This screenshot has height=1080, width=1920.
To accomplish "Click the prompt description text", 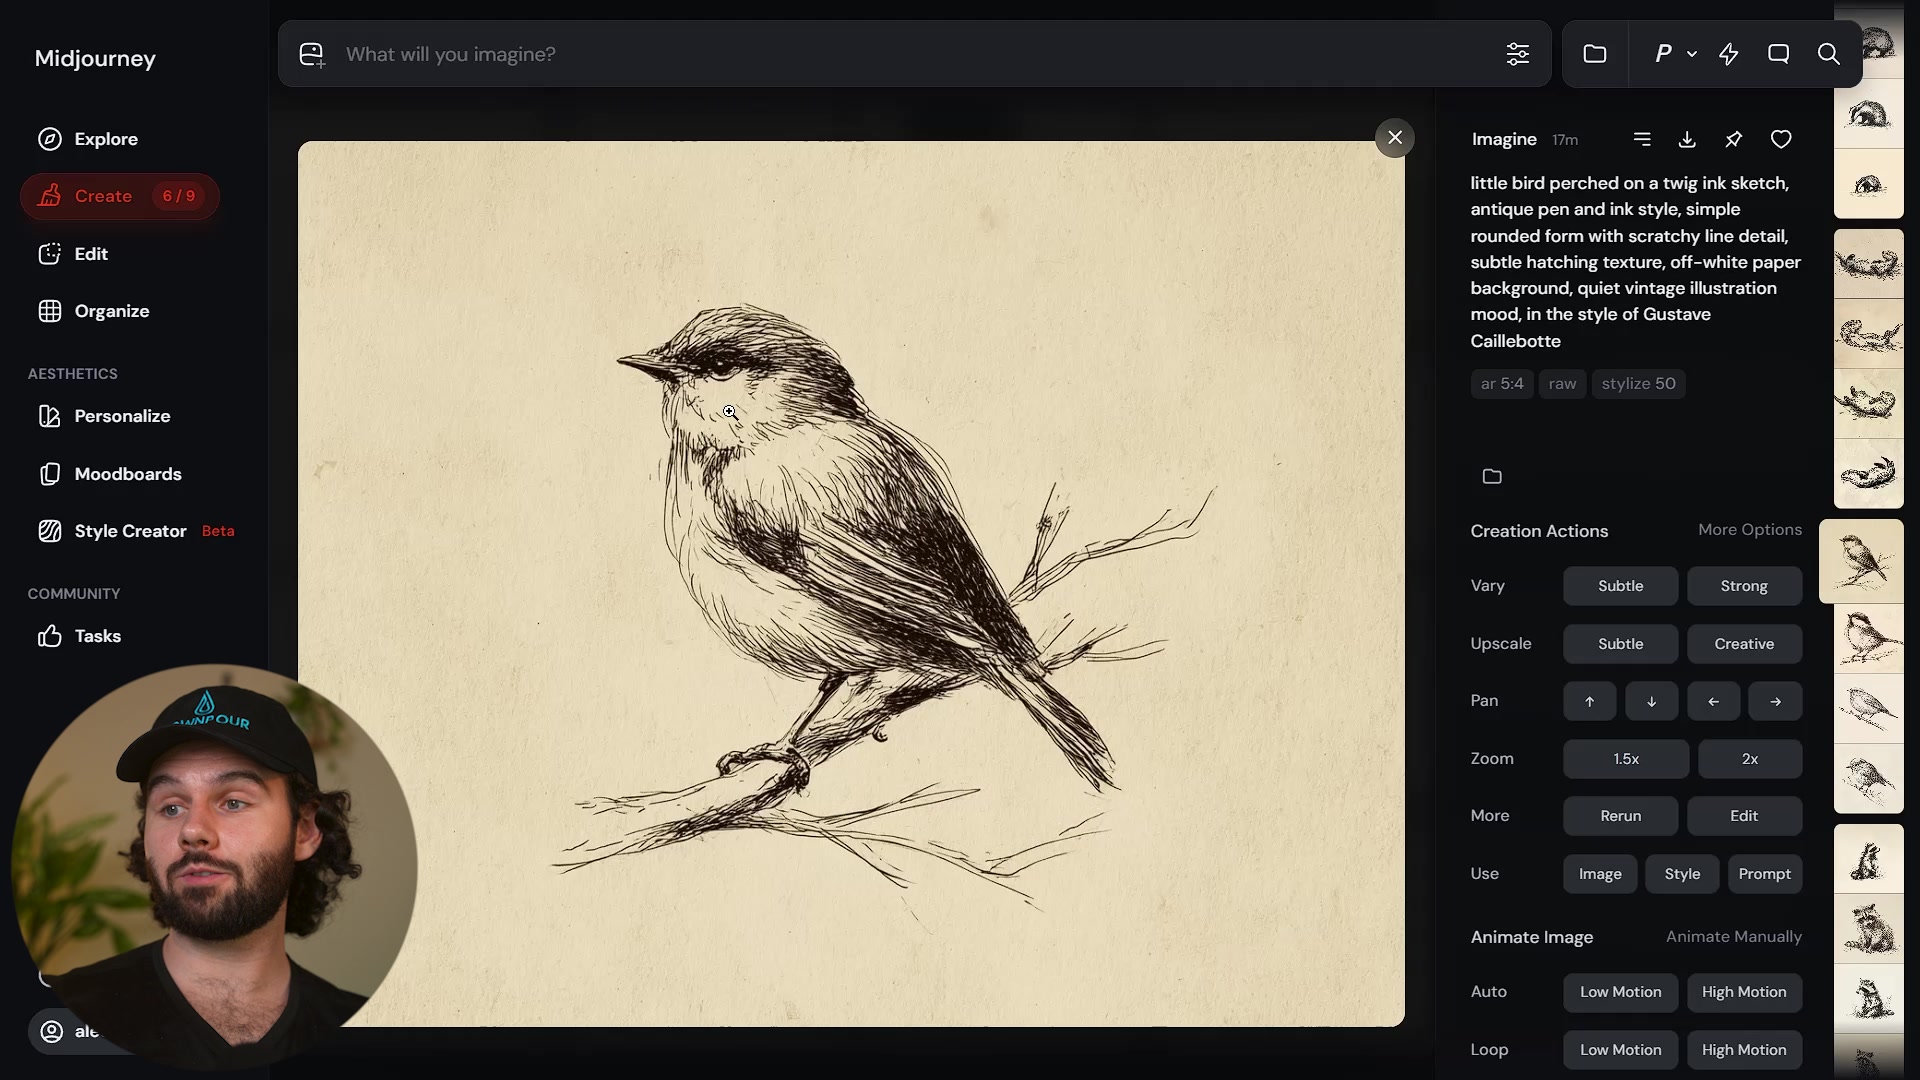I will click(x=1636, y=262).
